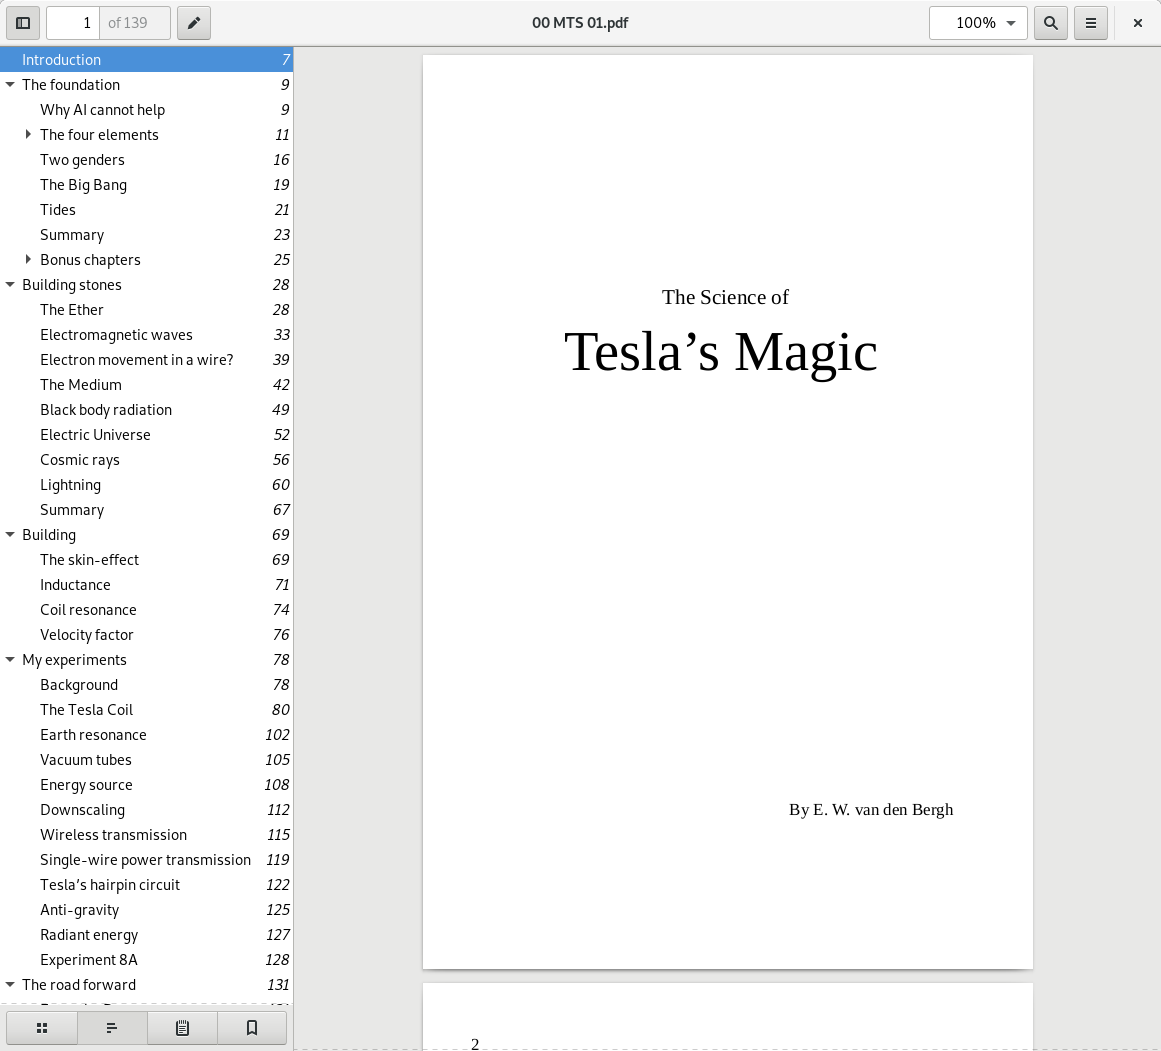Open Radiant energy entry

[x=147, y=935]
